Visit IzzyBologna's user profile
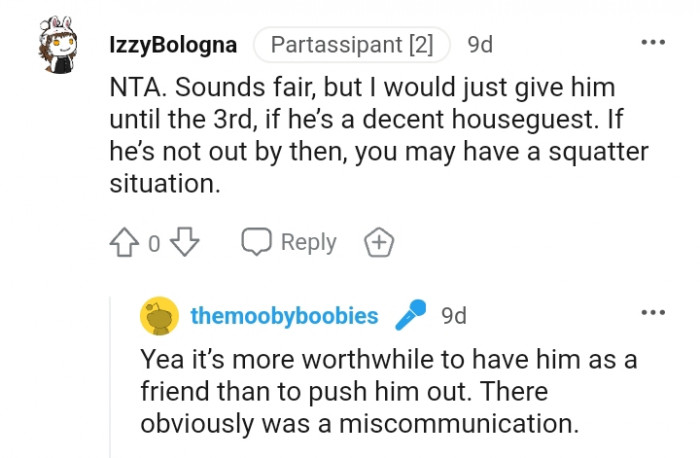Image resolution: width=700 pixels, height=458 pixels. (x=172, y=45)
